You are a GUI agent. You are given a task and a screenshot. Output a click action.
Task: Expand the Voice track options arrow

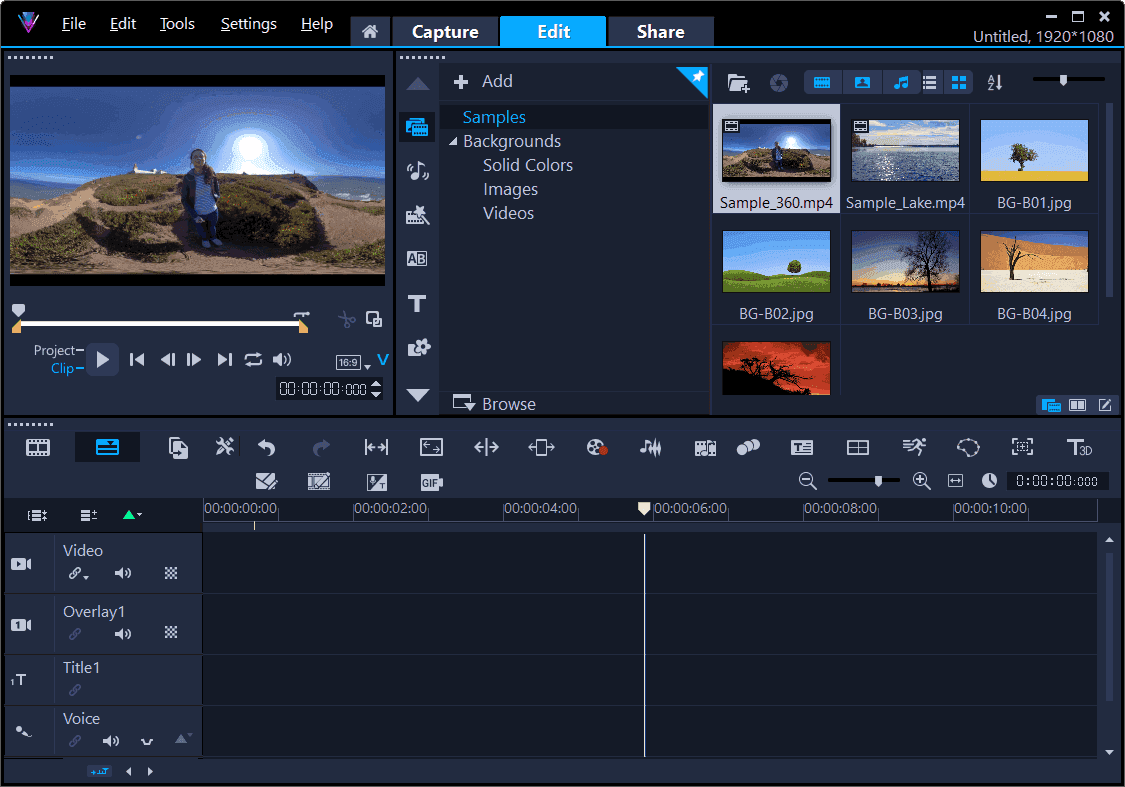(x=182, y=739)
